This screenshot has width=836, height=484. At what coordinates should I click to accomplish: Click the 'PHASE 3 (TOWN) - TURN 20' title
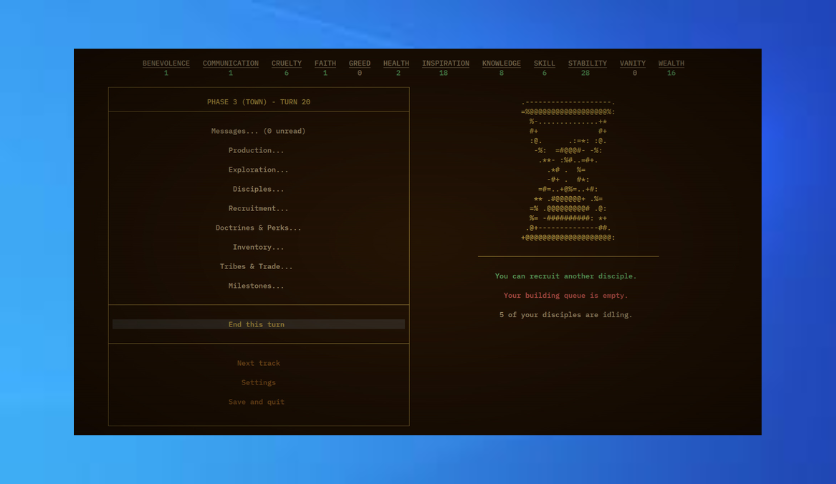click(x=259, y=102)
